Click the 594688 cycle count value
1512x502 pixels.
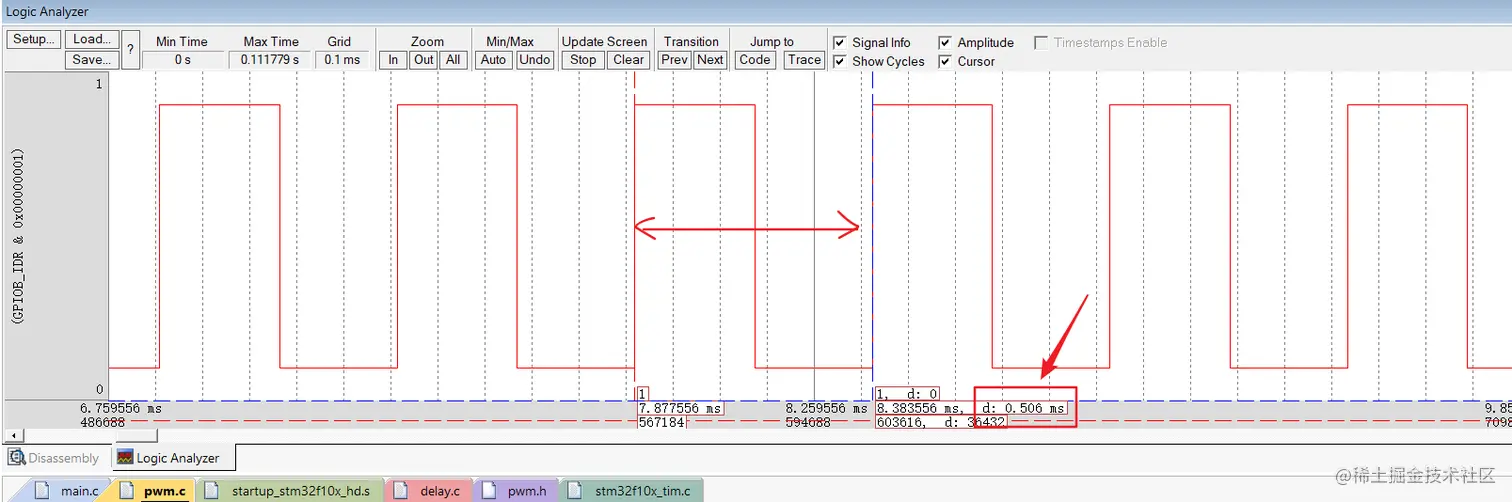click(x=807, y=423)
